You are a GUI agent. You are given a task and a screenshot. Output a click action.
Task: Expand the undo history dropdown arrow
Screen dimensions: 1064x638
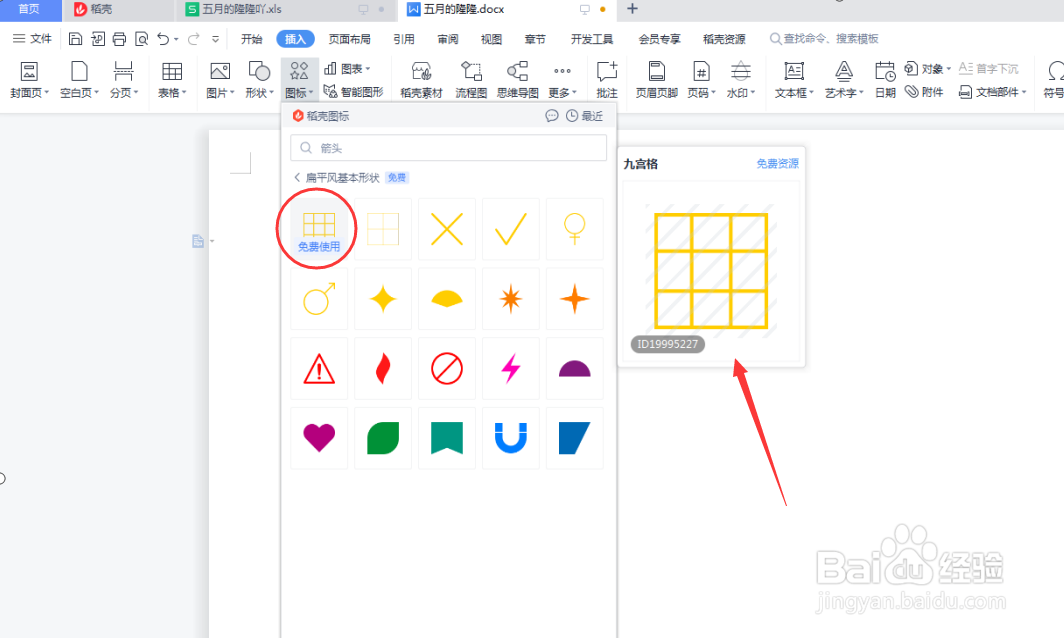(176, 39)
